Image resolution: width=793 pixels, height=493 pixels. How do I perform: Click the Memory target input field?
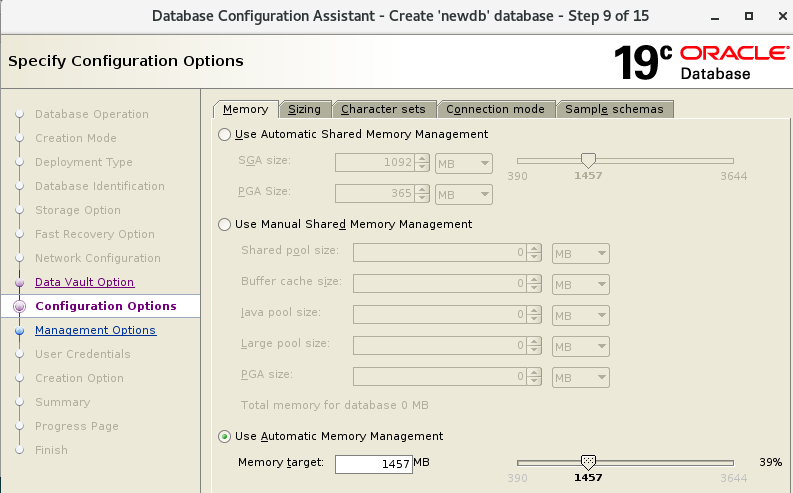[374, 464]
